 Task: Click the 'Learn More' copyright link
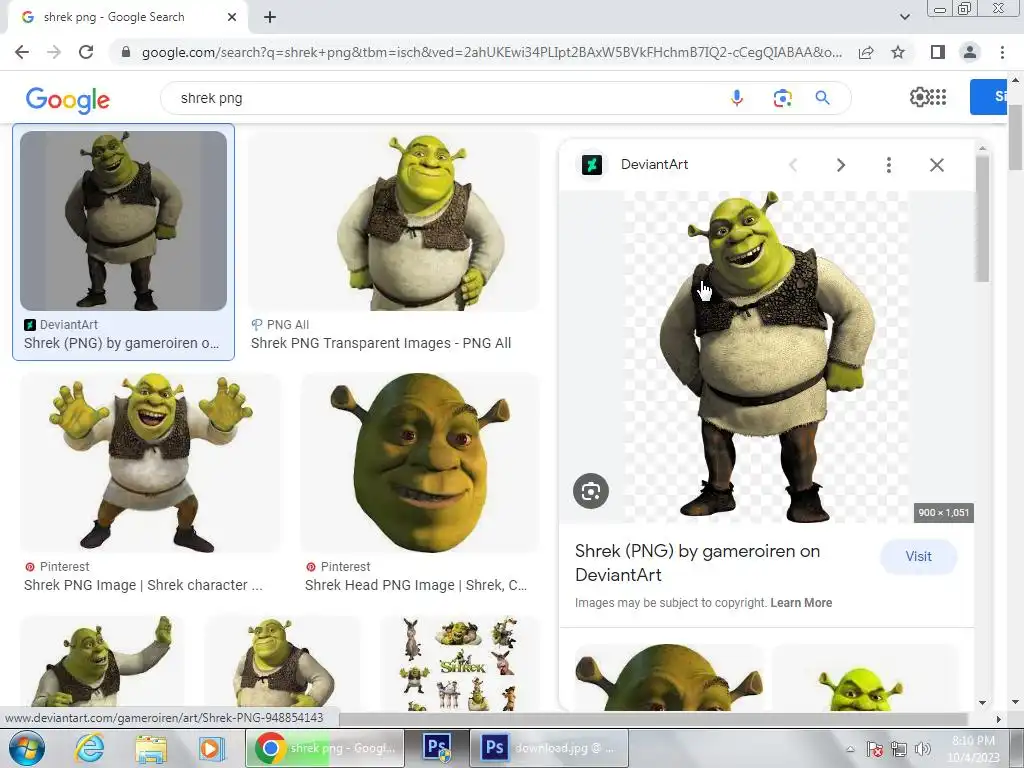pyautogui.click(x=801, y=603)
